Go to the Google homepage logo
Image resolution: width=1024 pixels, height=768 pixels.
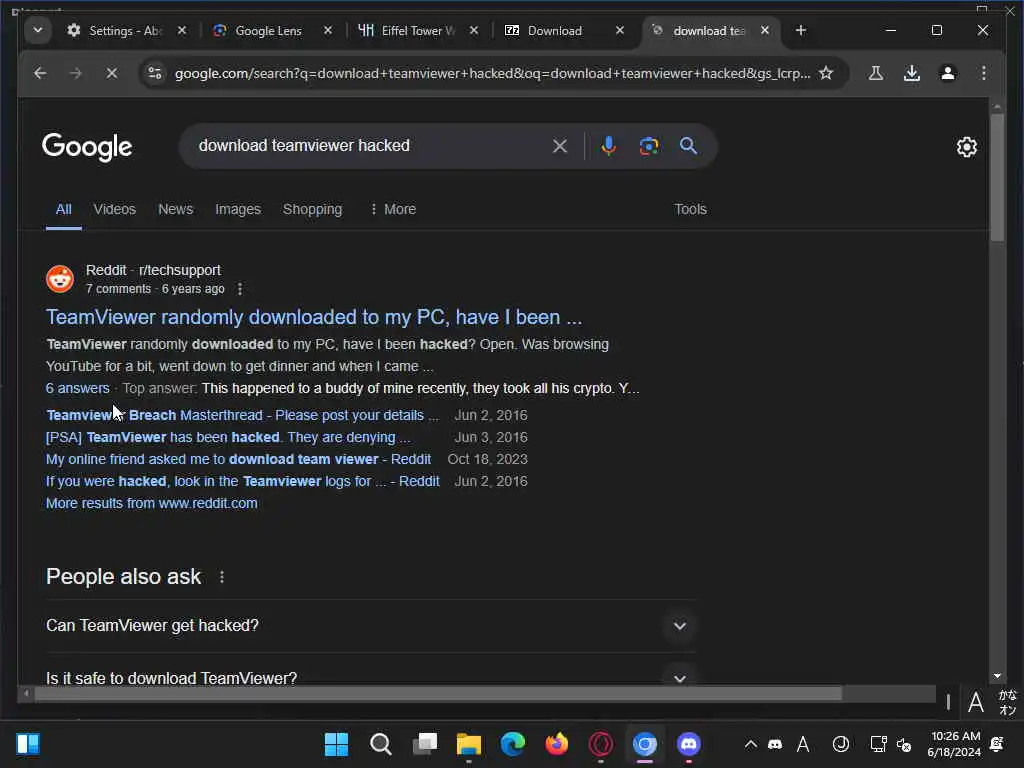tap(87, 147)
